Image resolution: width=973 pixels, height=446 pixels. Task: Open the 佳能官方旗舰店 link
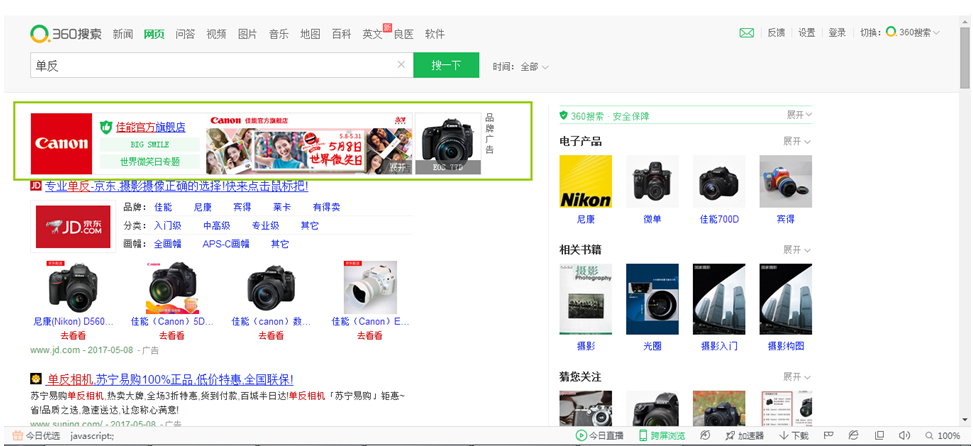150,127
